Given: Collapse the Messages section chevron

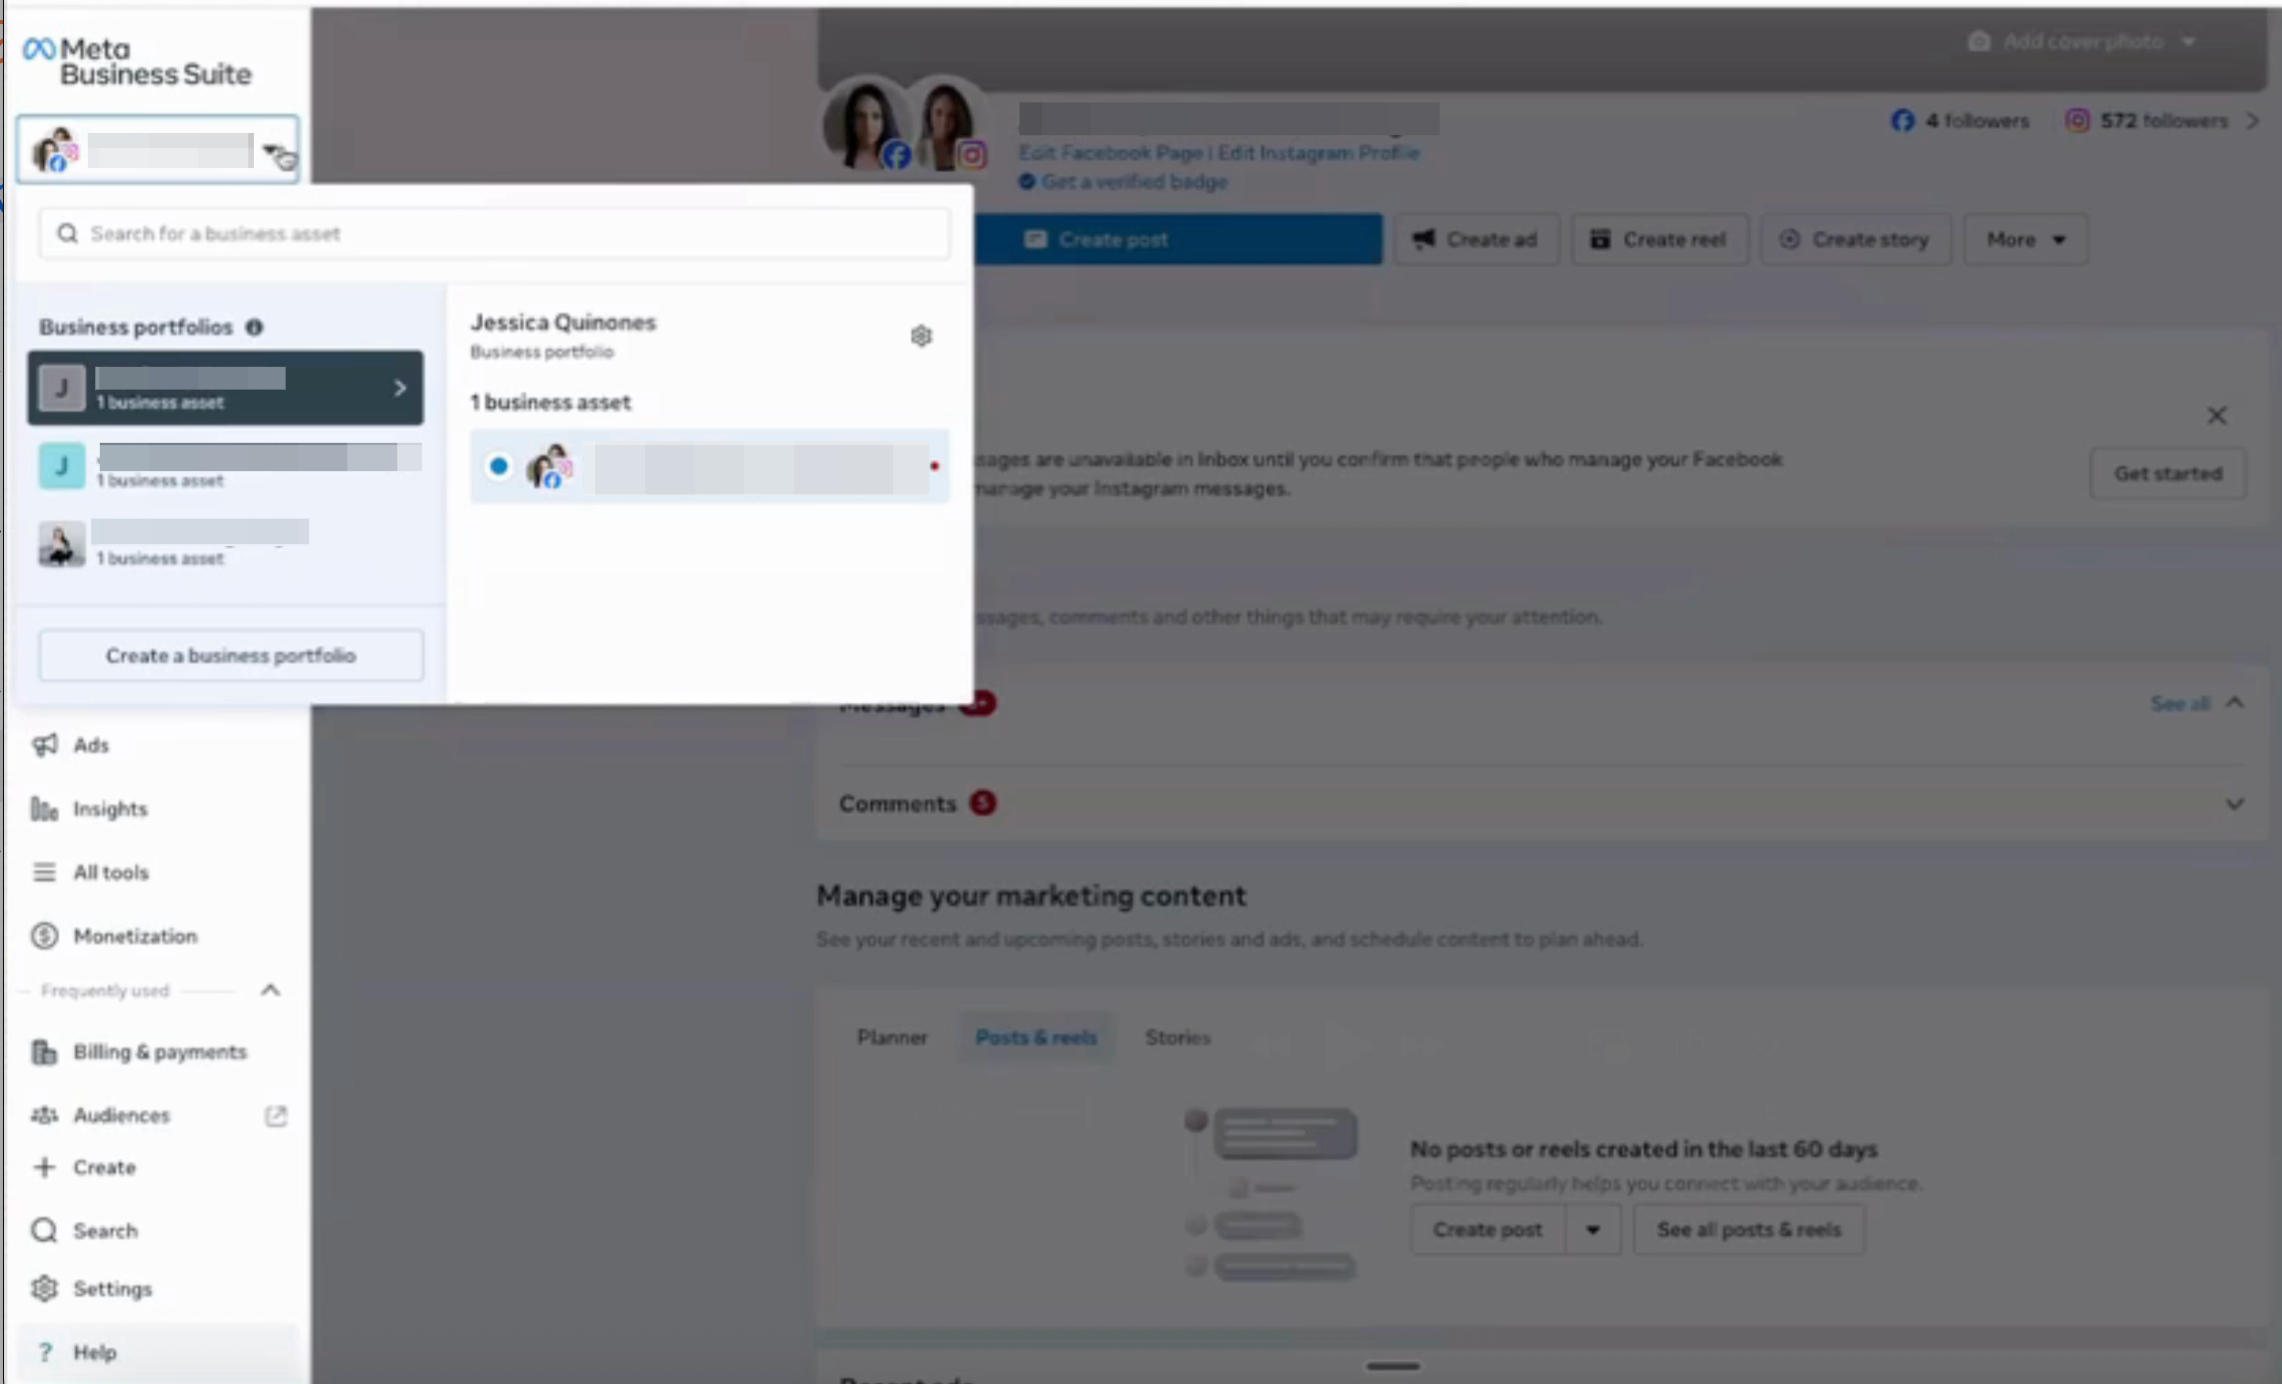Looking at the screenshot, I should [2234, 703].
